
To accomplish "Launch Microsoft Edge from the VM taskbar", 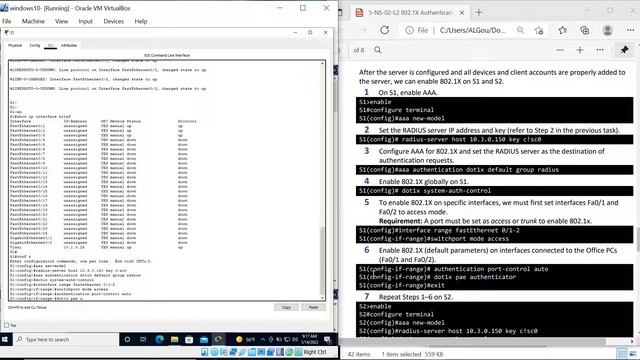I will (x=159, y=340).
